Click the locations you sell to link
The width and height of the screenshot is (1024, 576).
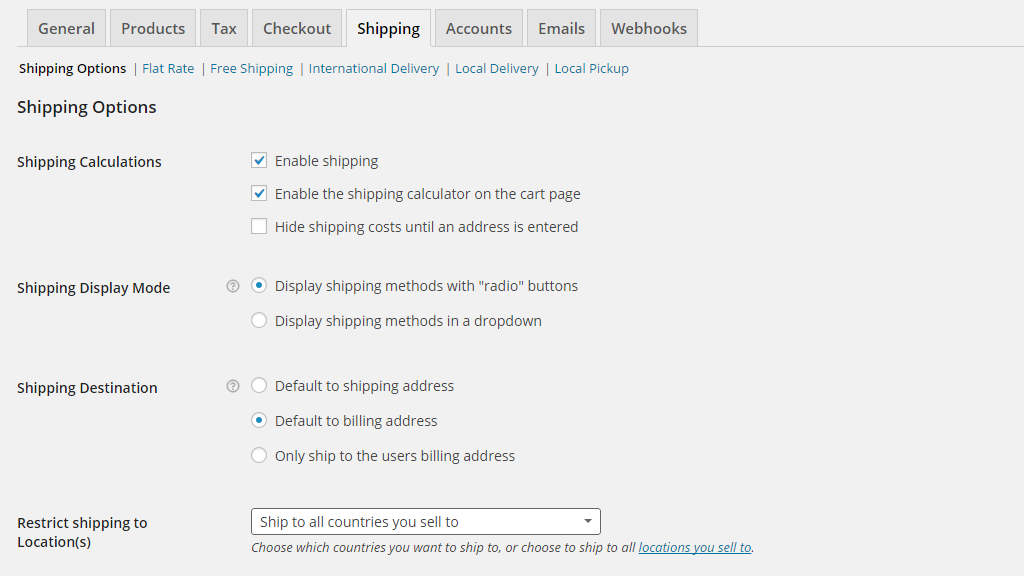(694, 547)
